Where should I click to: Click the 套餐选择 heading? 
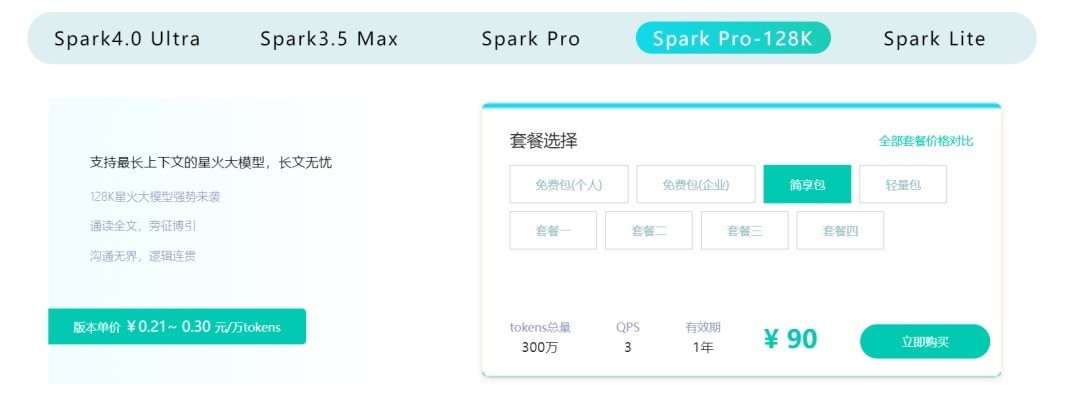[543, 141]
